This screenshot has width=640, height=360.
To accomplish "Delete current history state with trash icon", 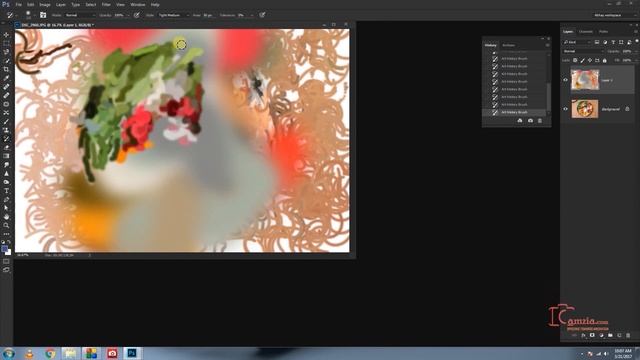I will pos(540,121).
